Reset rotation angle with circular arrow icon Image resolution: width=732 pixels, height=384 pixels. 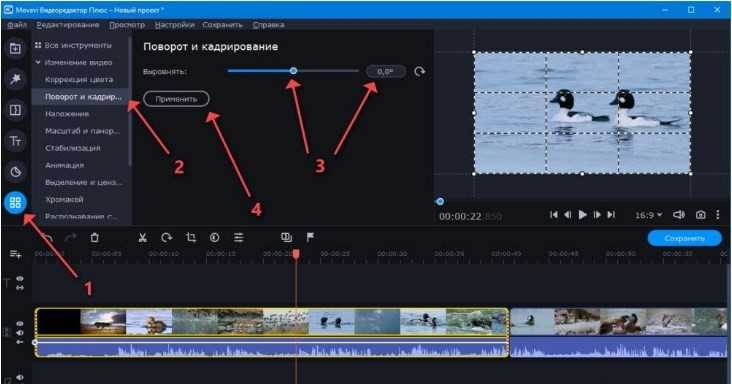(419, 71)
